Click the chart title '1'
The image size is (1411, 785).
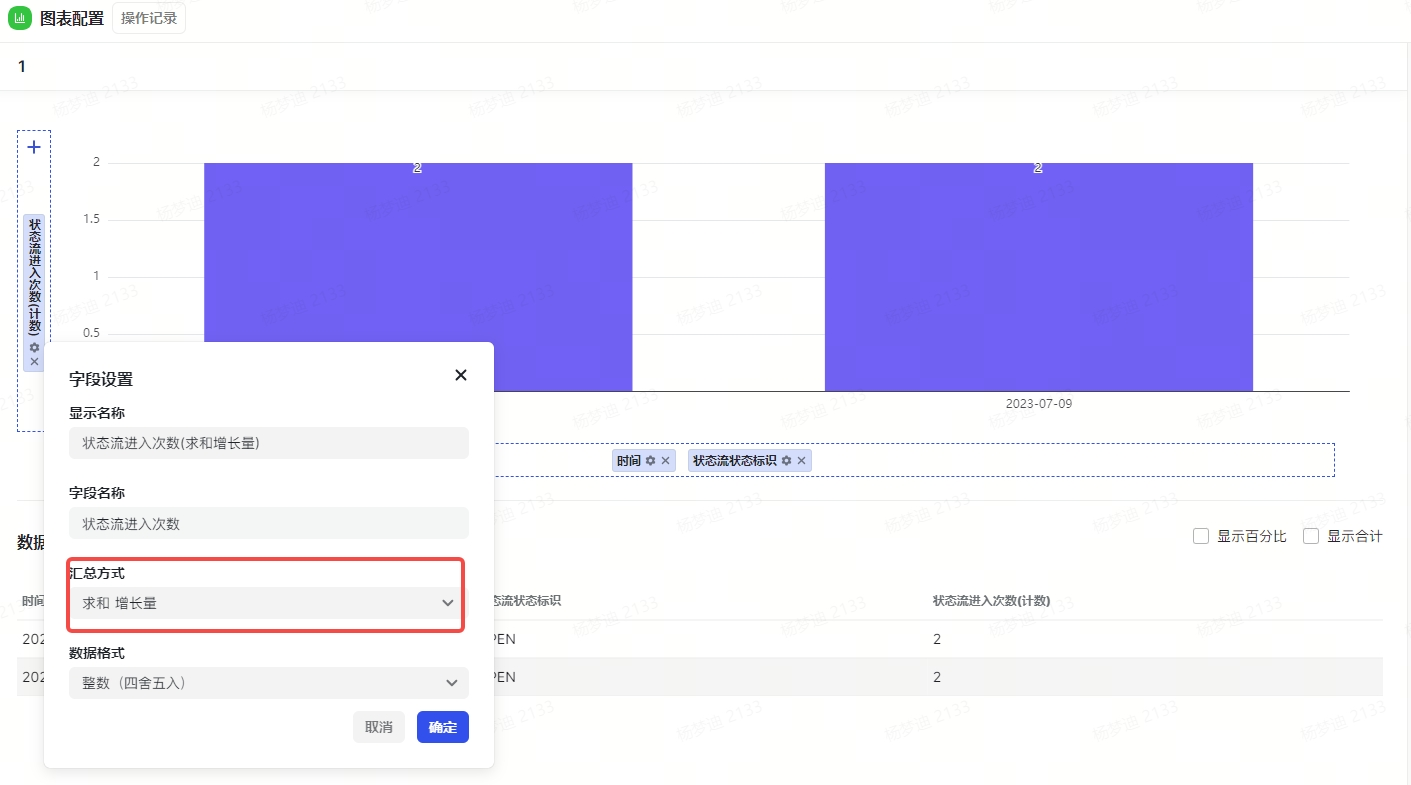coord(22,67)
